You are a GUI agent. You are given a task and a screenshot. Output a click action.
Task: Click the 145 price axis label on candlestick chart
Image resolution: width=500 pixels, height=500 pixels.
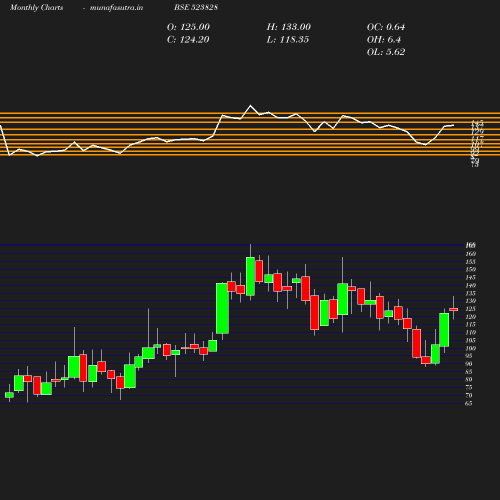[471, 277]
